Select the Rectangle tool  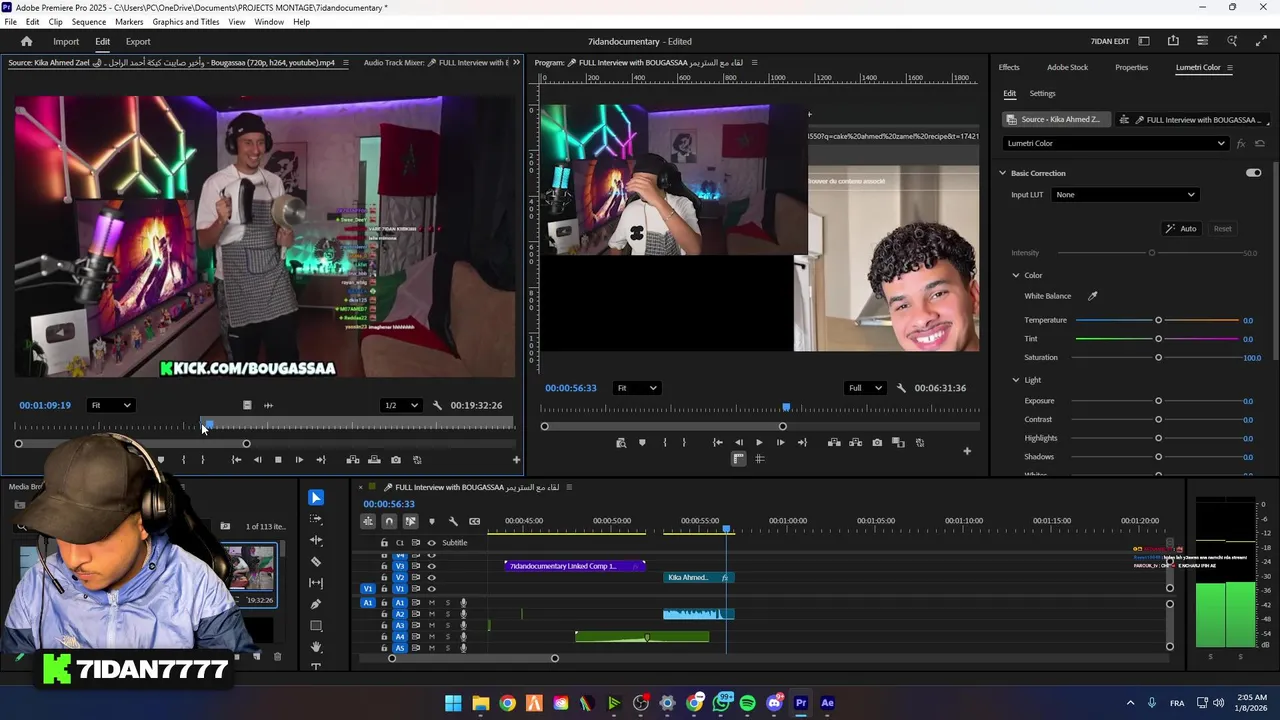(316, 626)
